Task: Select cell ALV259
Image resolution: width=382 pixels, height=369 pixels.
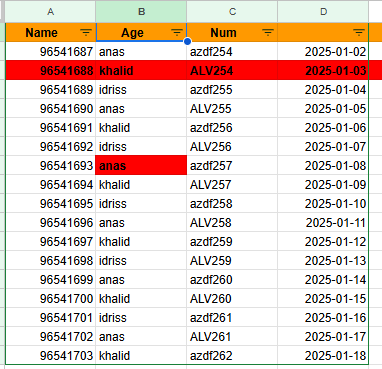Action: [232, 261]
